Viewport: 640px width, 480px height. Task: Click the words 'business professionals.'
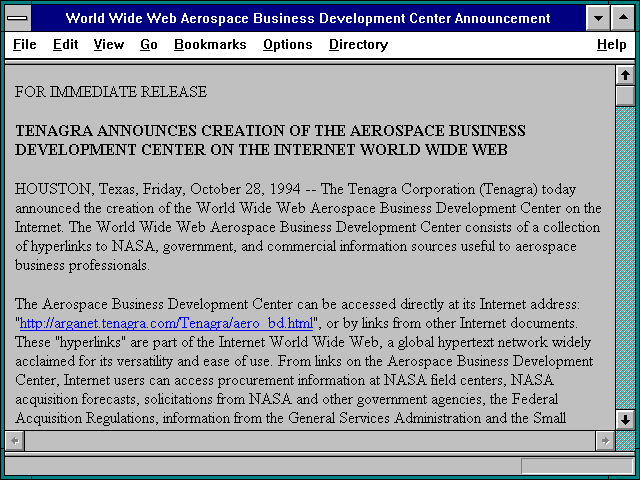[x=82, y=265]
